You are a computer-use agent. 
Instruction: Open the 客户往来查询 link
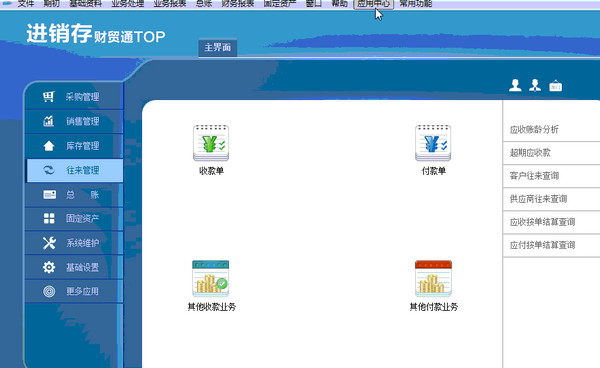pyautogui.click(x=534, y=176)
